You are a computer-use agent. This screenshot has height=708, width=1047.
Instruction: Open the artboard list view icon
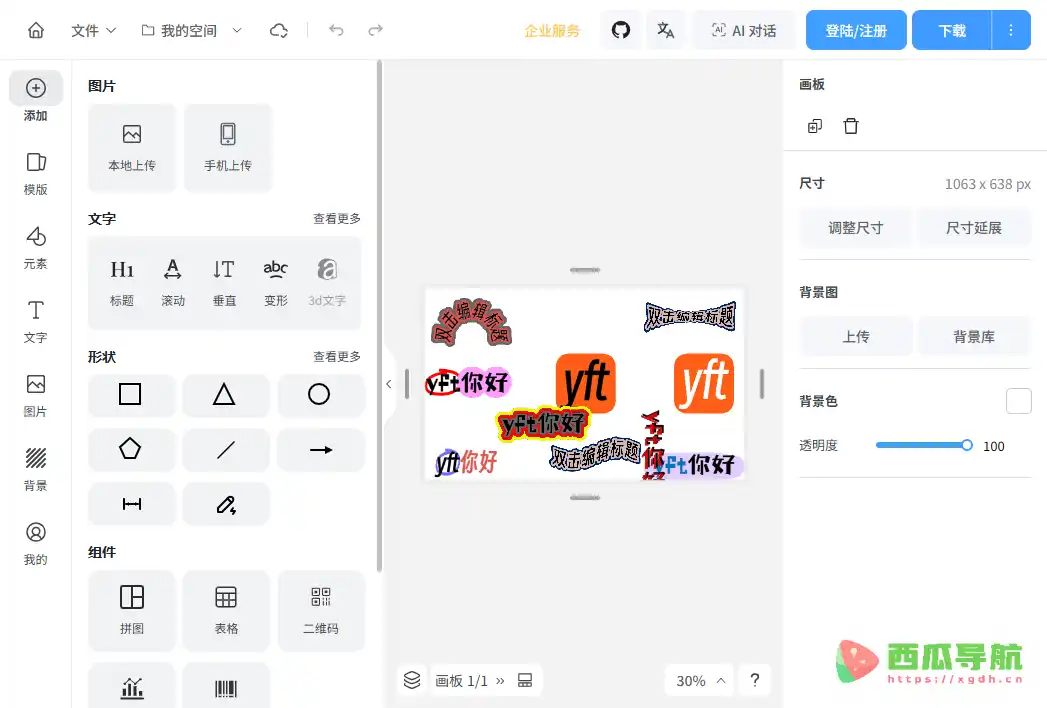(x=526, y=681)
